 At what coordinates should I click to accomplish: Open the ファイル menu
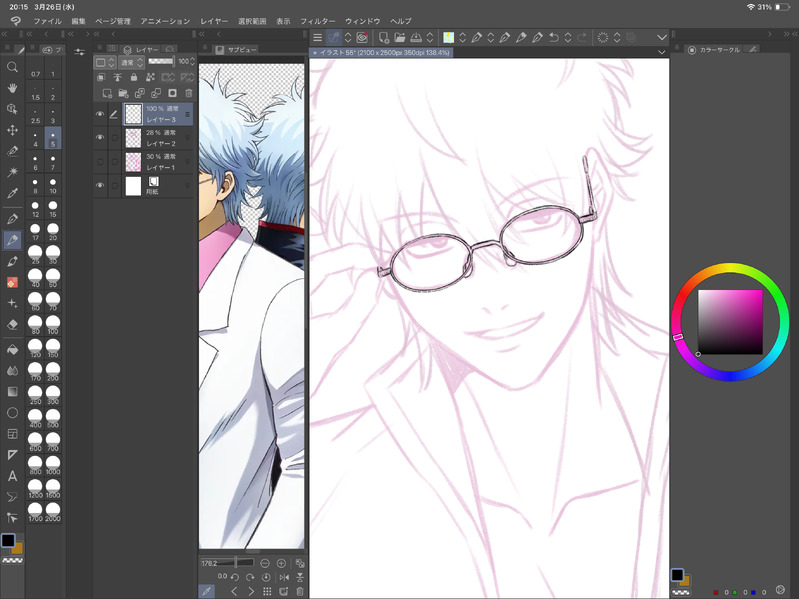[47, 21]
